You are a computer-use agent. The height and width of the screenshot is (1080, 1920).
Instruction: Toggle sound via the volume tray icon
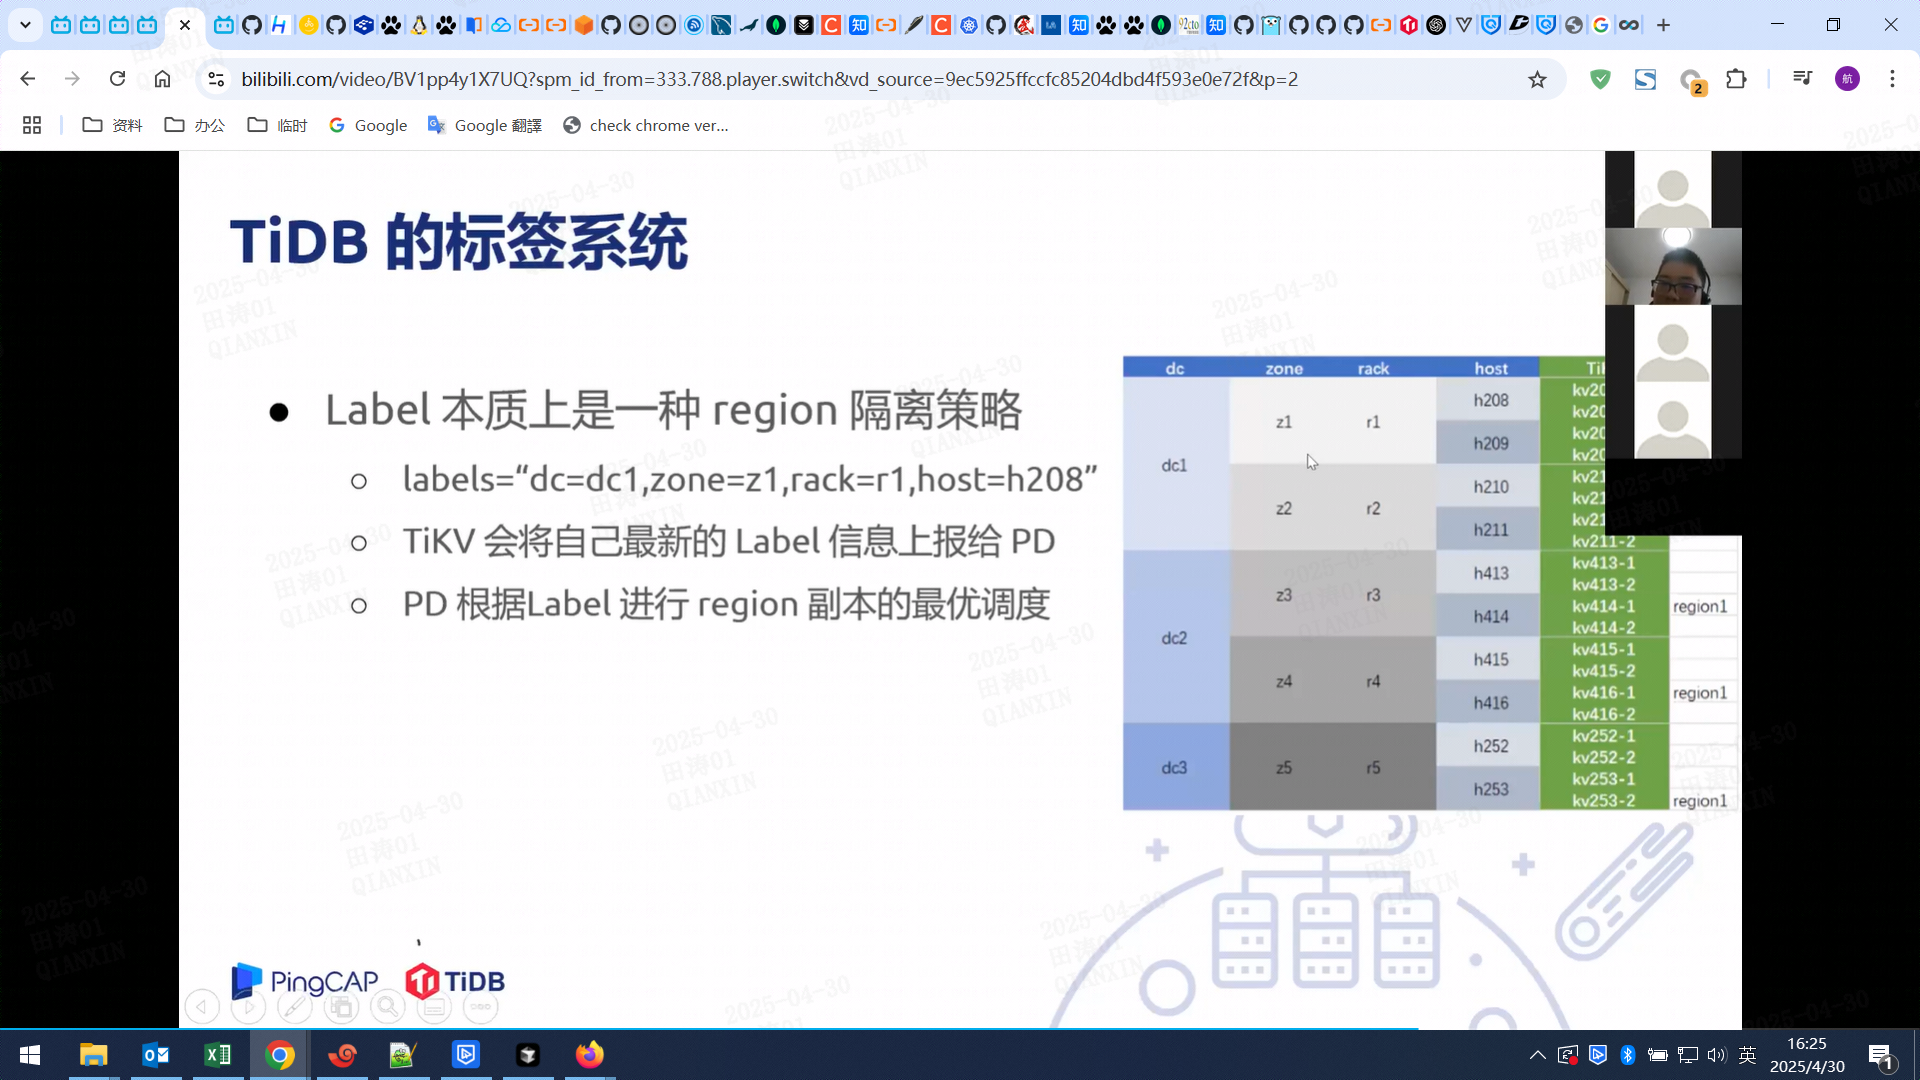(1717, 1055)
